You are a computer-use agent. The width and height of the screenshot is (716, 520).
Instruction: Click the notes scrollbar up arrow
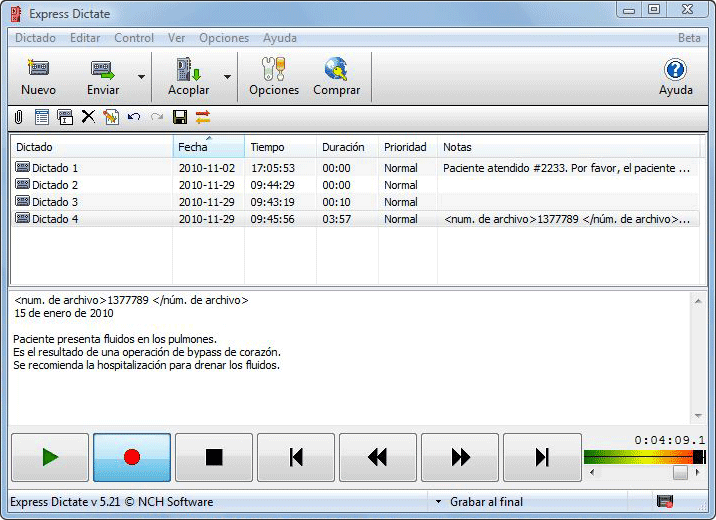point(698,301)
